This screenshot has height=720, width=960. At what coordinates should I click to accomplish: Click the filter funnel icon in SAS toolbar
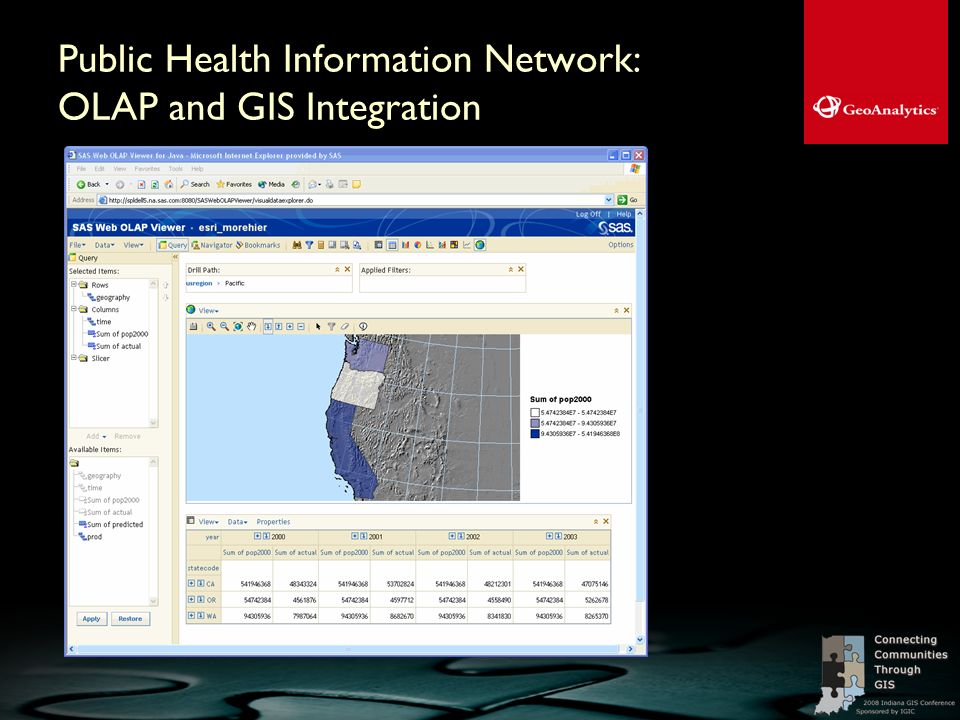(x=309, y=245)
